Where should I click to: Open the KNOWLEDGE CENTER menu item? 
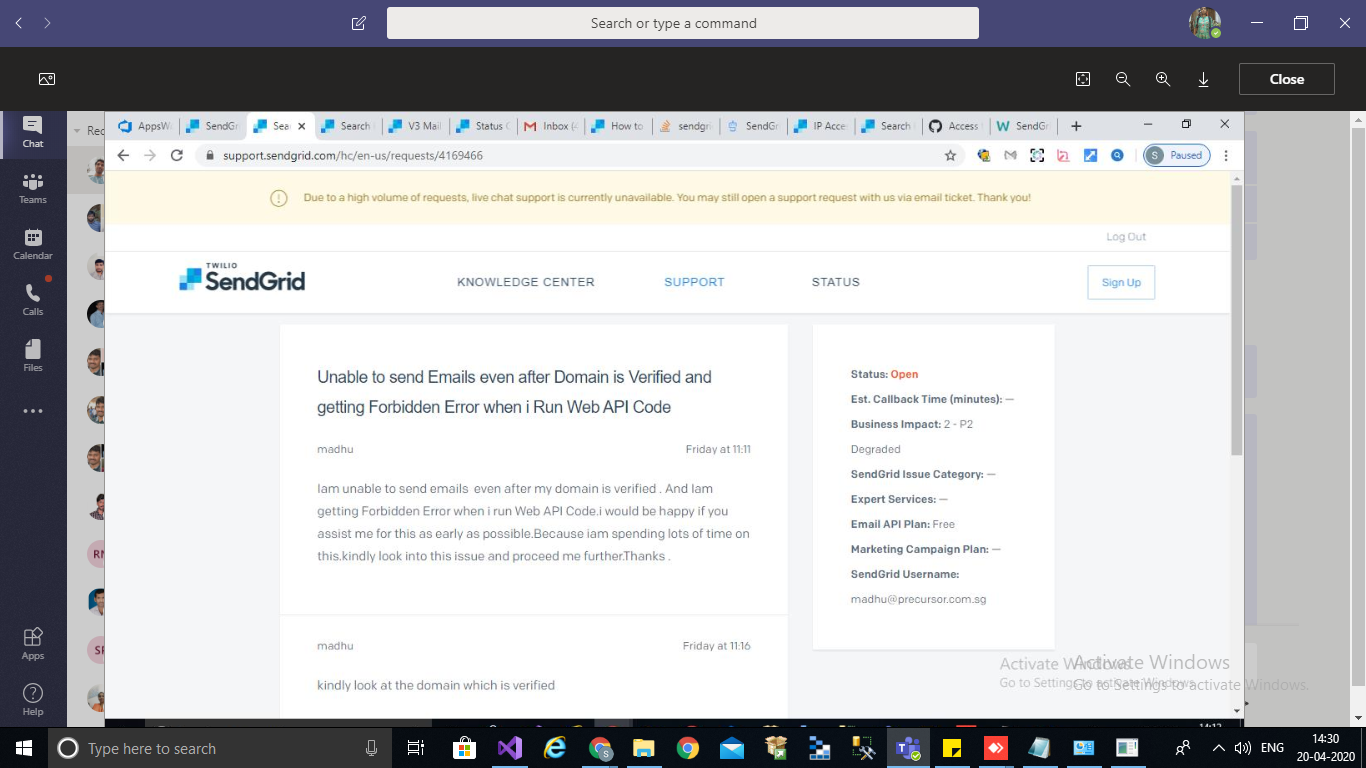(525, 282)
